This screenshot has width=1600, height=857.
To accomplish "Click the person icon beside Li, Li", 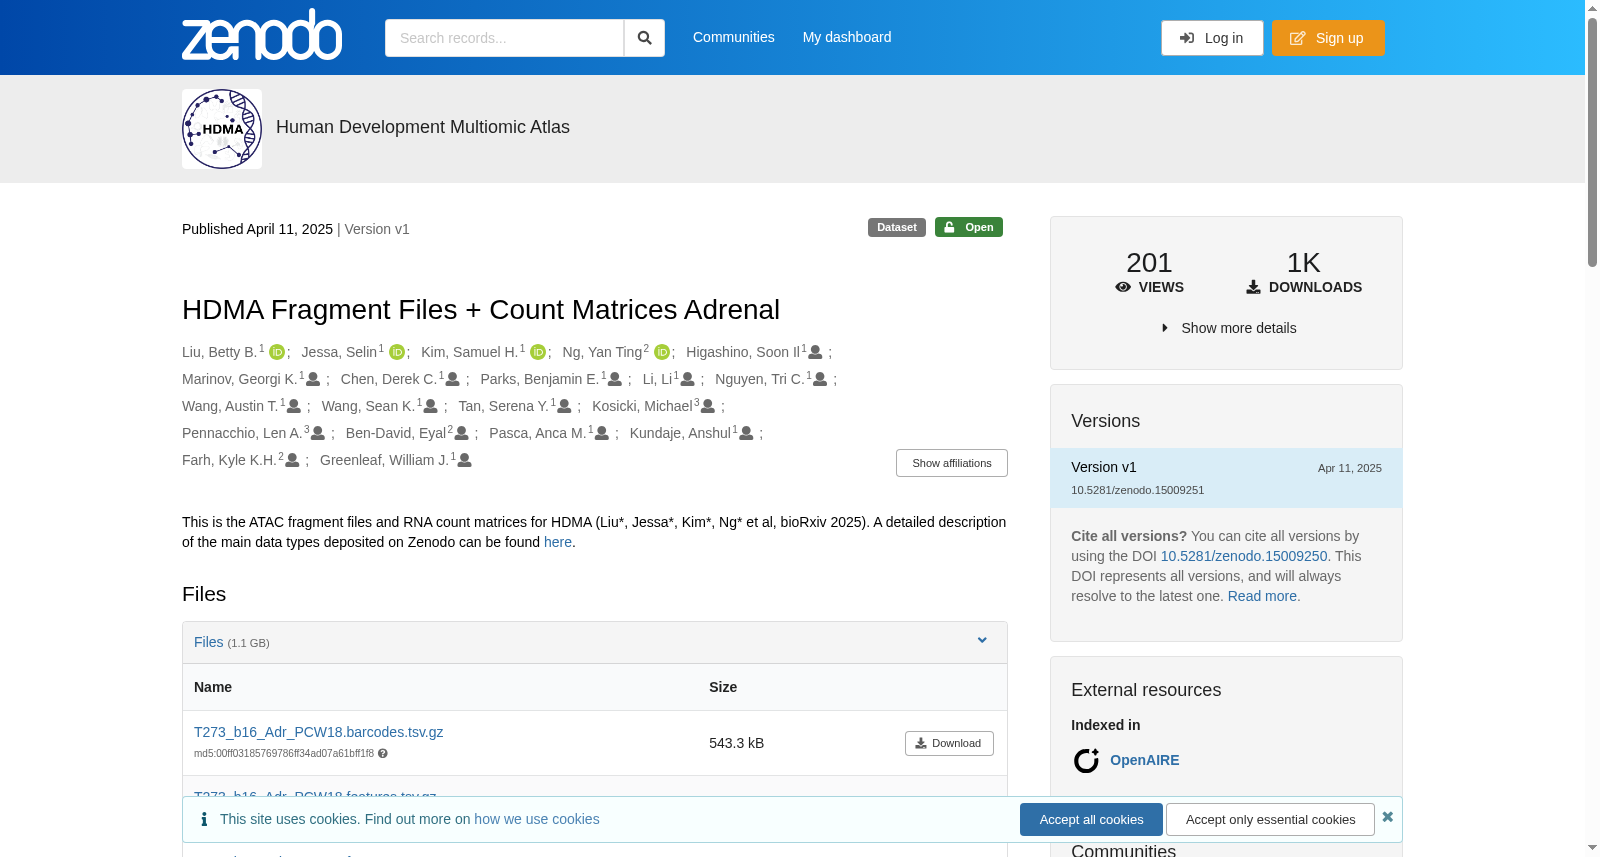I will (x=688, y=379).
